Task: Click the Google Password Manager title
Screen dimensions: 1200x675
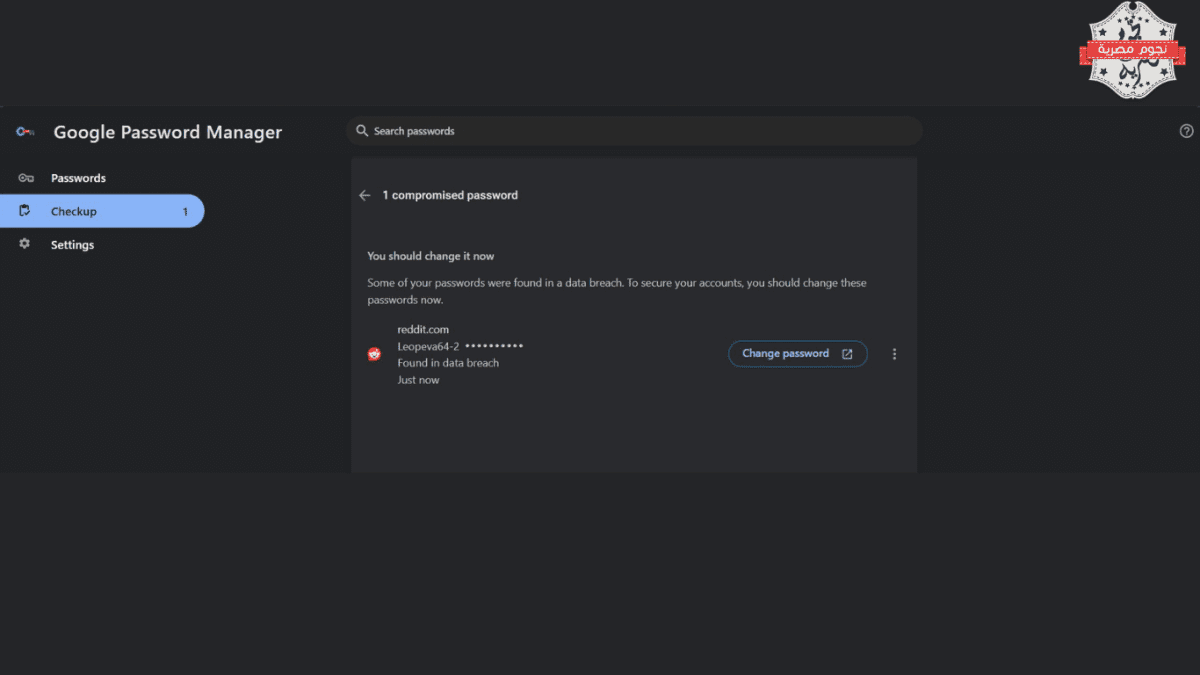Action: 168,132
